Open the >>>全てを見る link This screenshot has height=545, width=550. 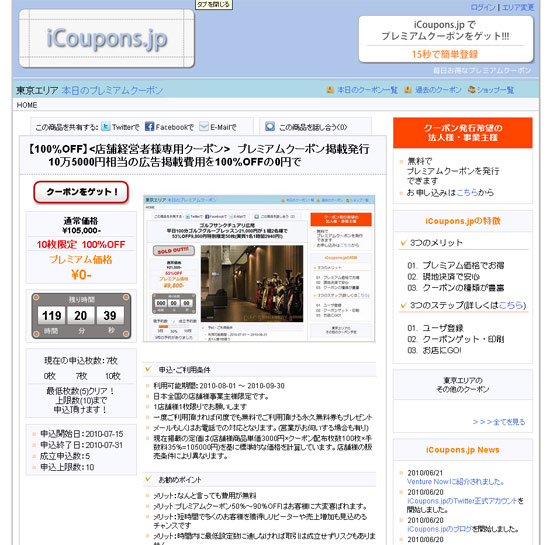499,422
